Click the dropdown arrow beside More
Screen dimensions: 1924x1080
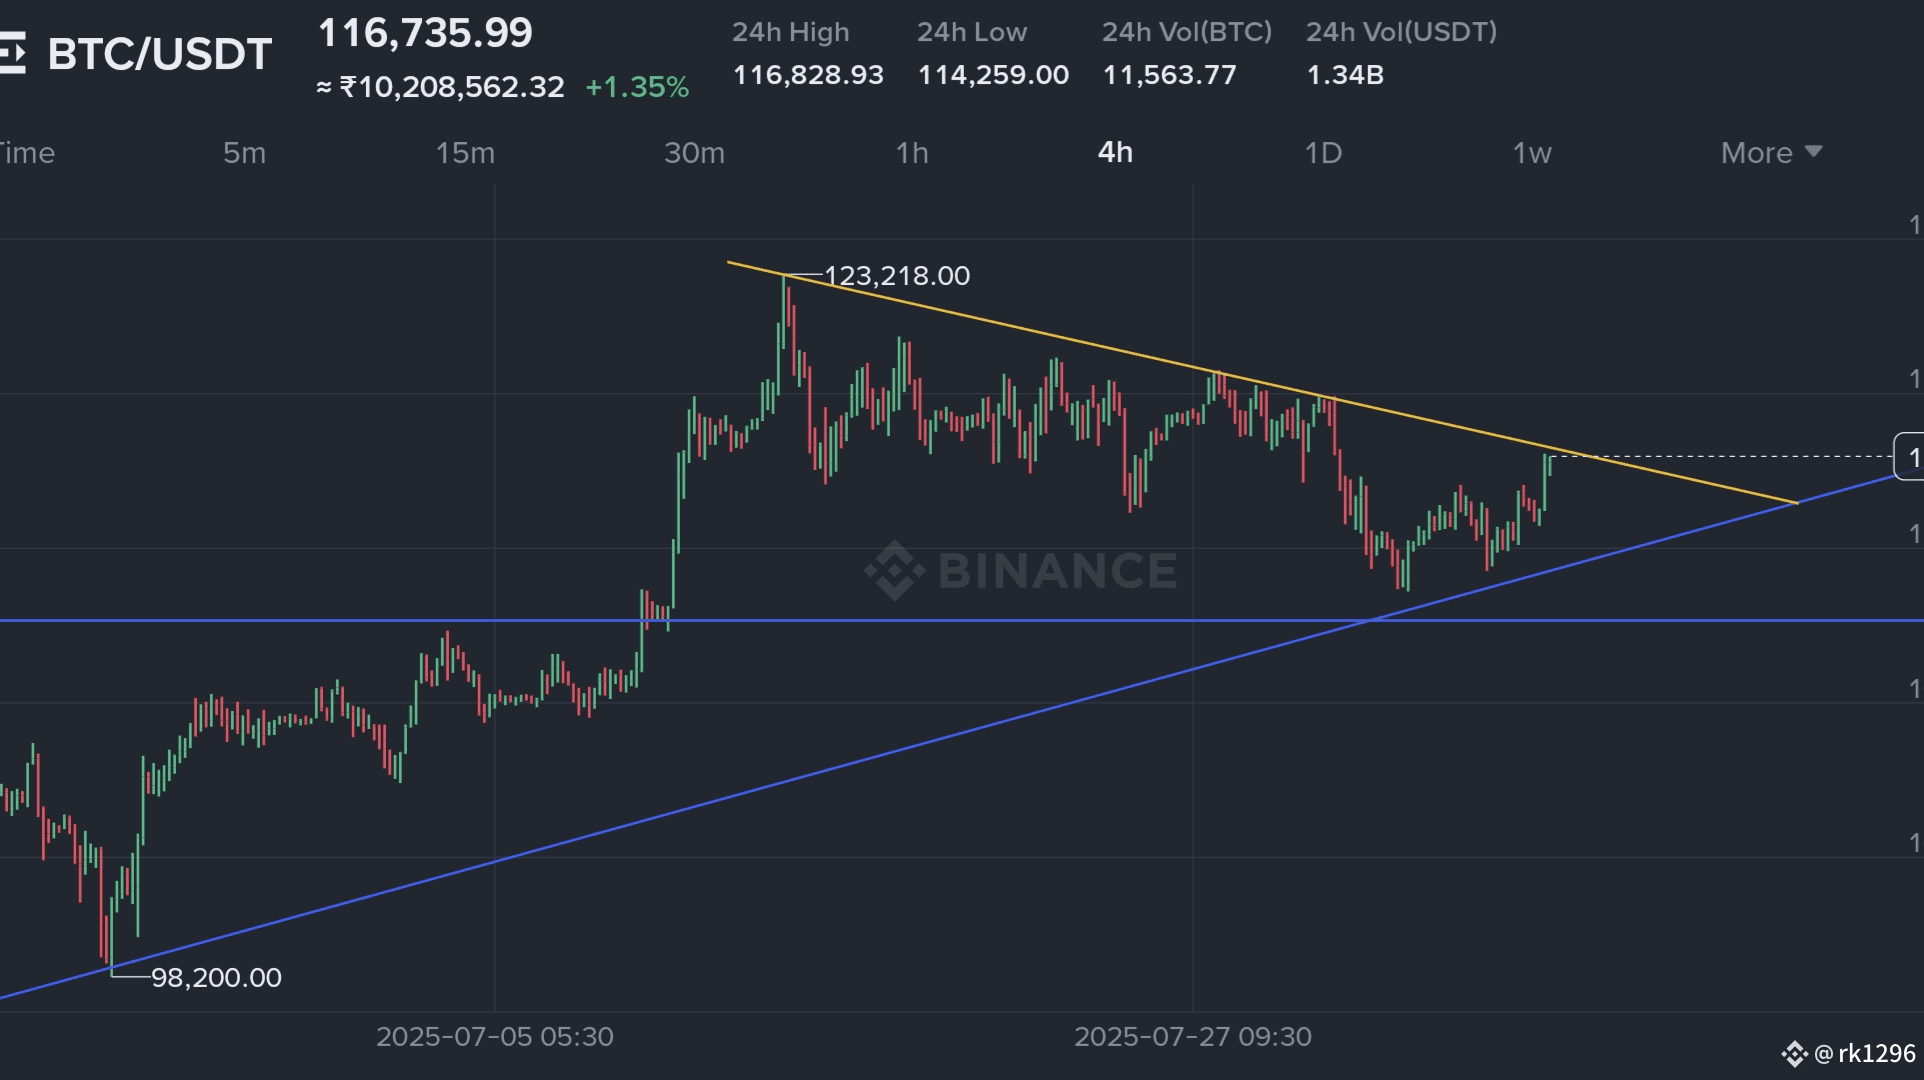(x=1814, y=152)
